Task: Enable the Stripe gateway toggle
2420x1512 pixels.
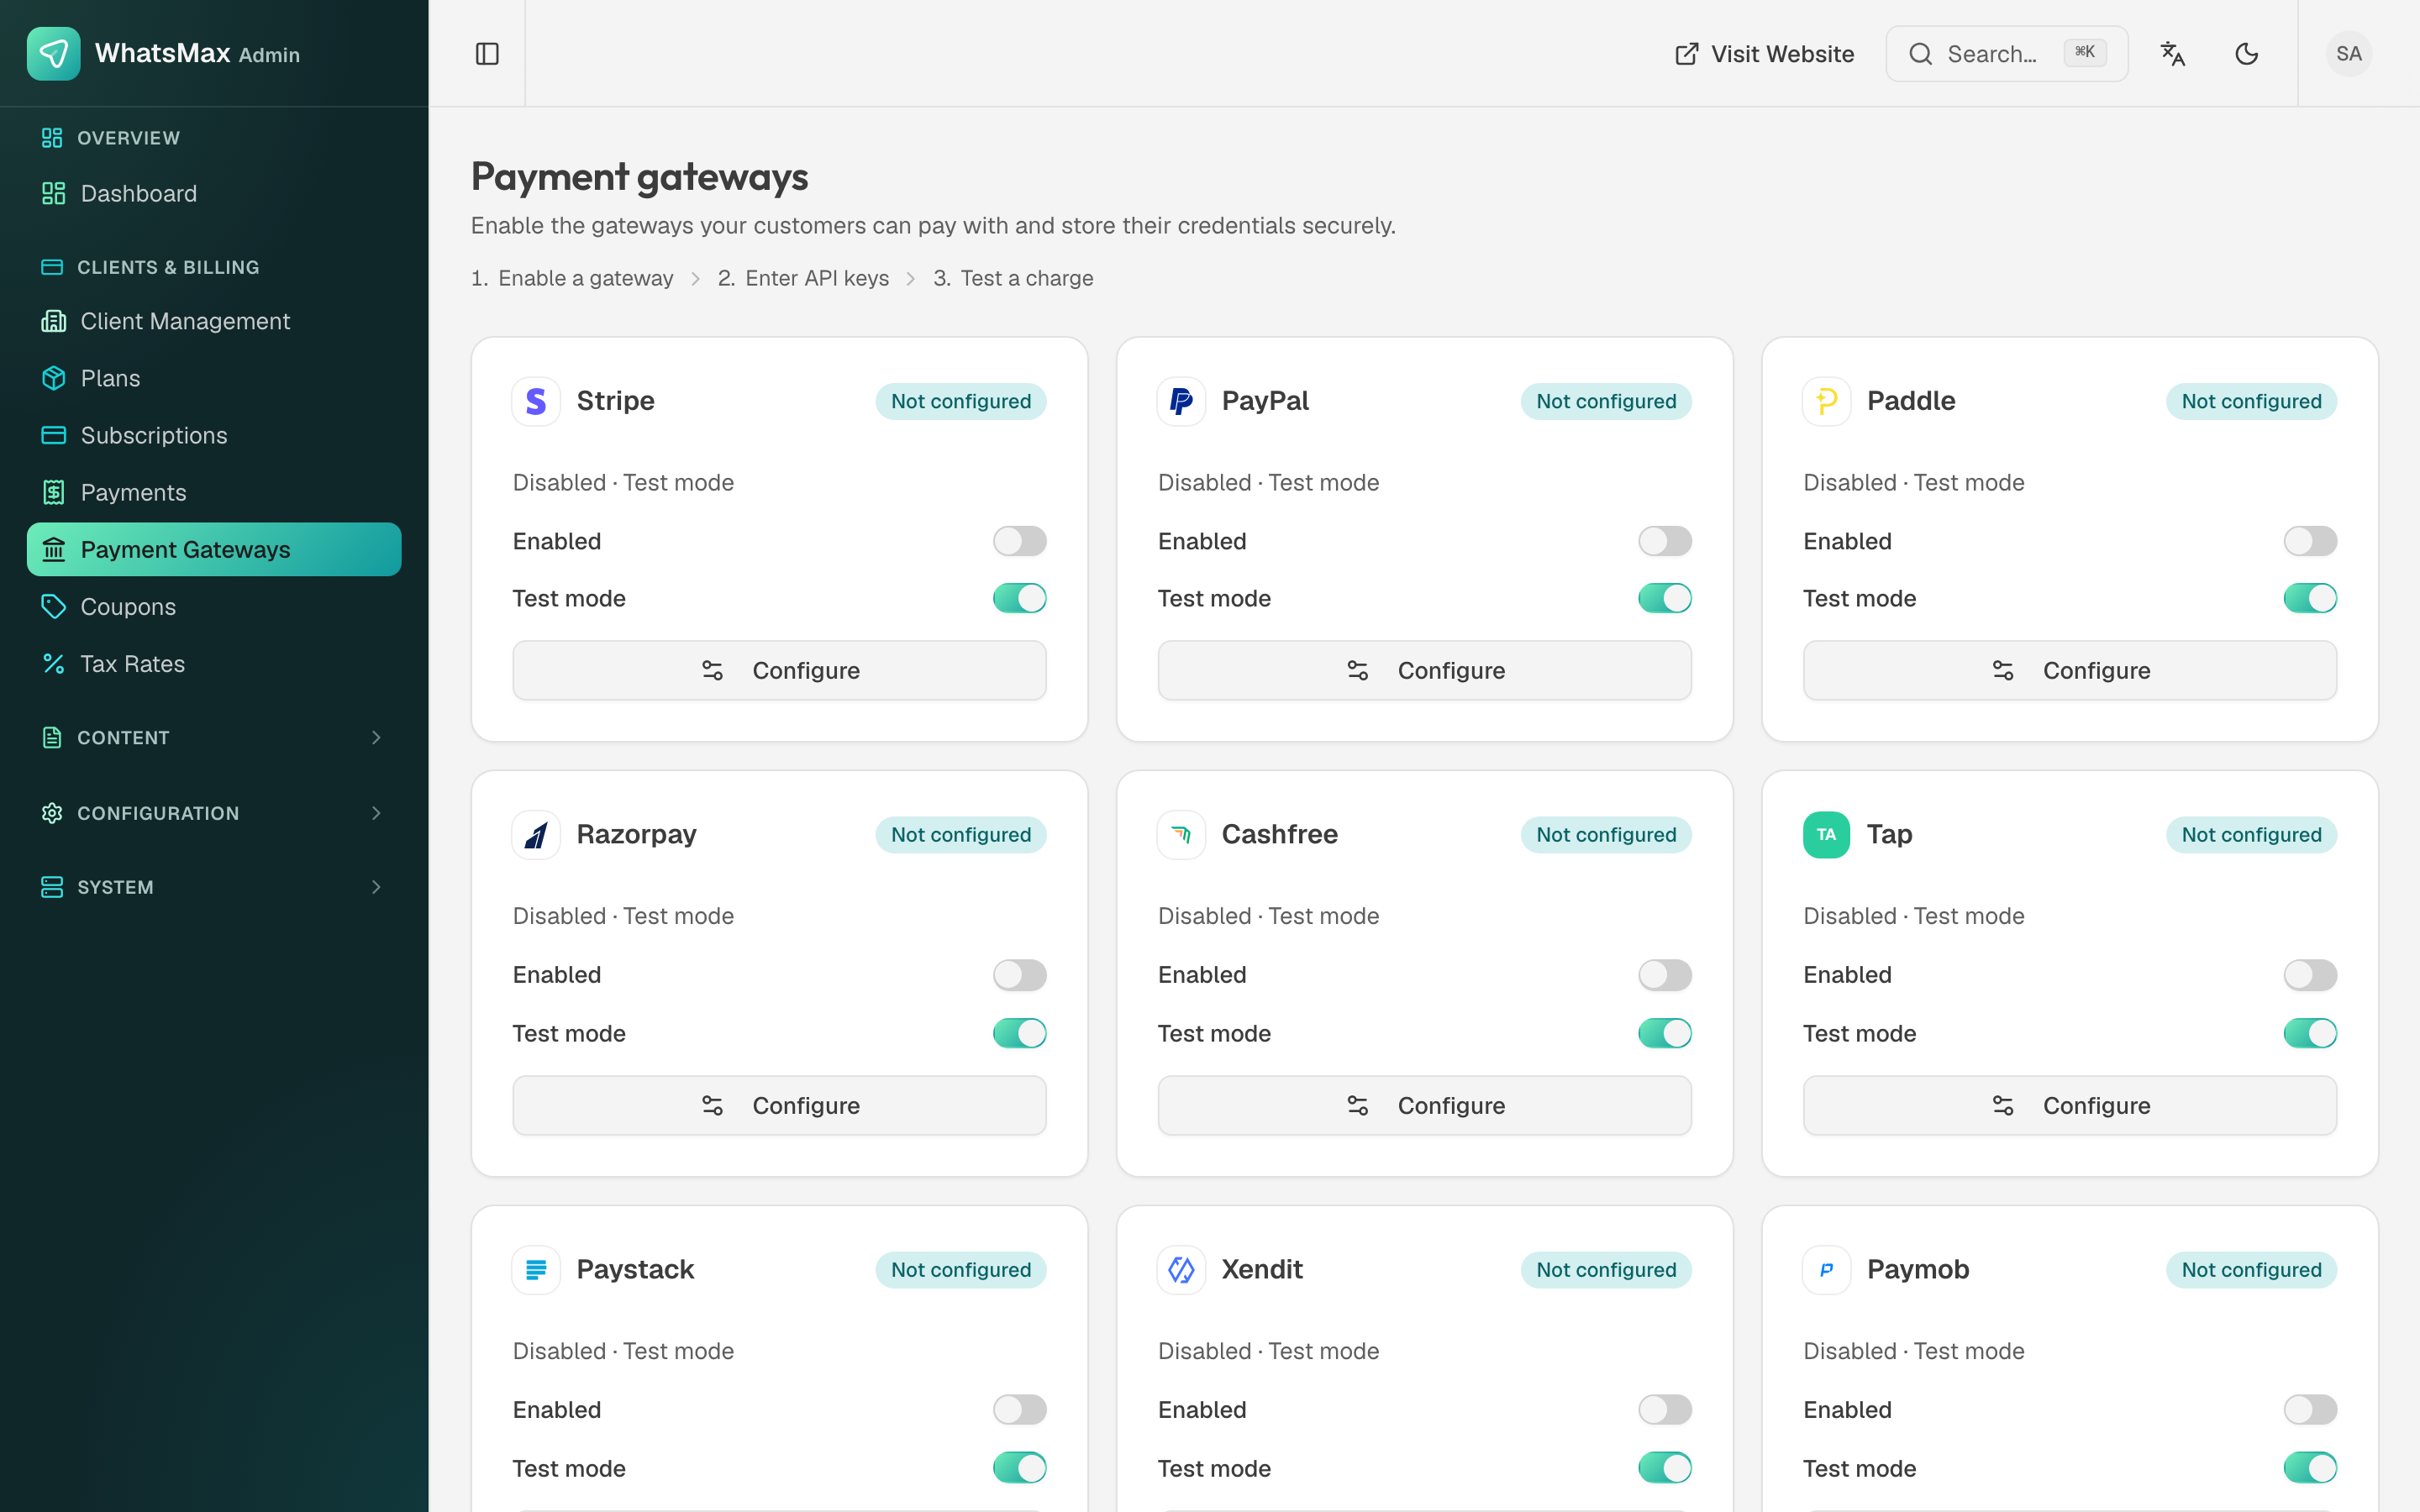Action: (x=1019, y=541)
